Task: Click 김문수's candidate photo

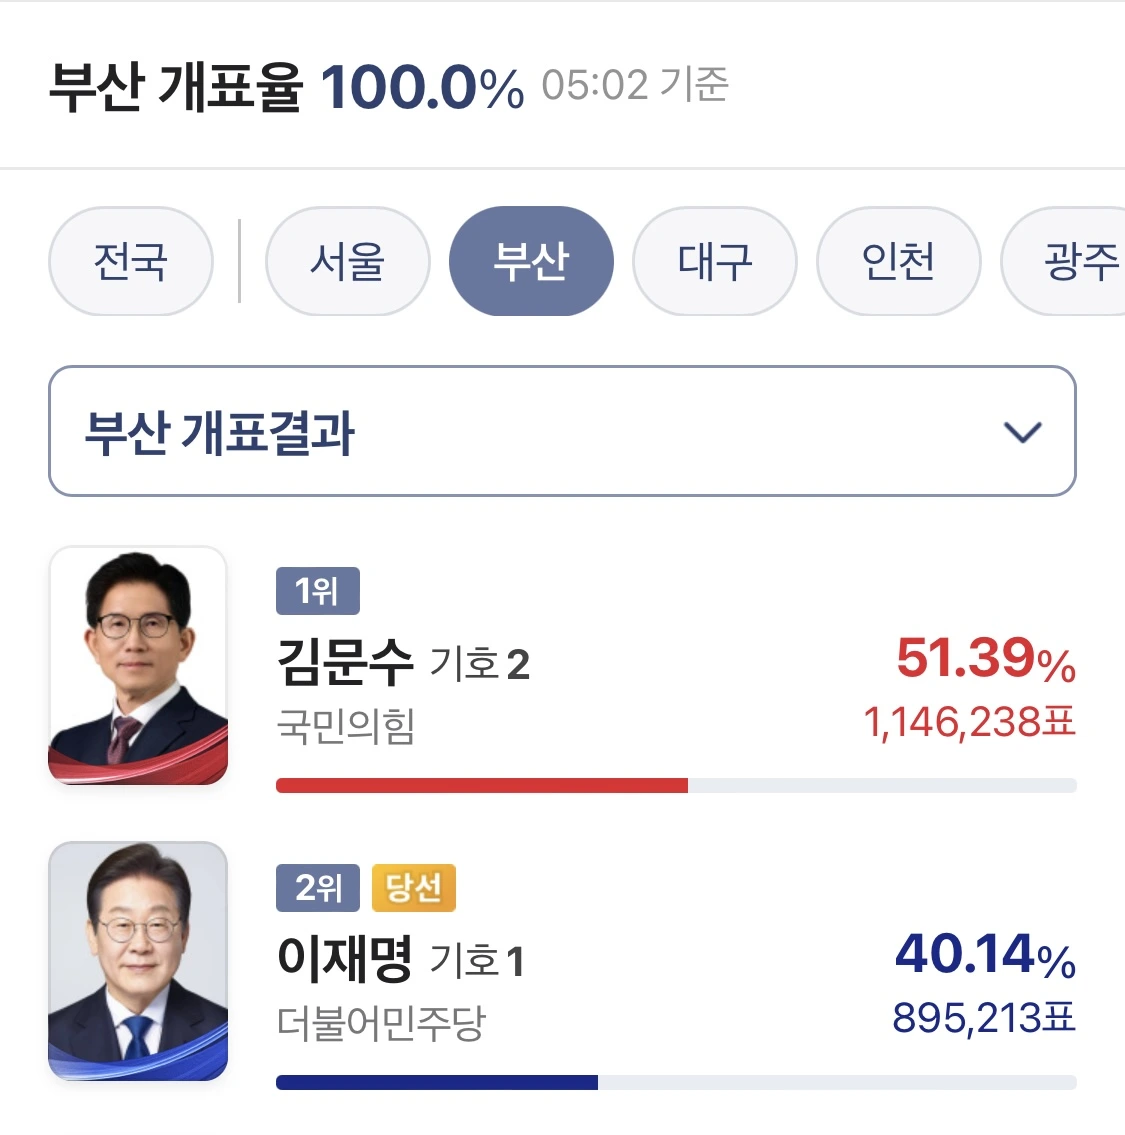Action: (x=138, y=665)
